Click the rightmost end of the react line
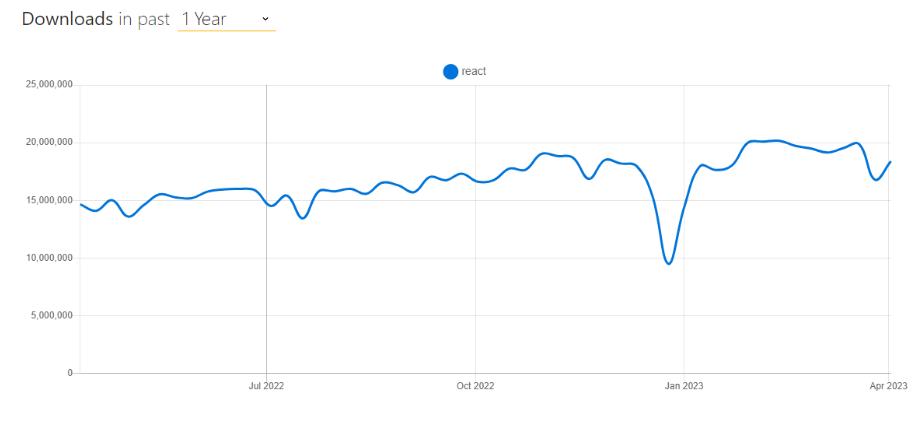Image resolution: width=922 pixels, height=441 pixels. pyautogui.click(x=890, y=162)
